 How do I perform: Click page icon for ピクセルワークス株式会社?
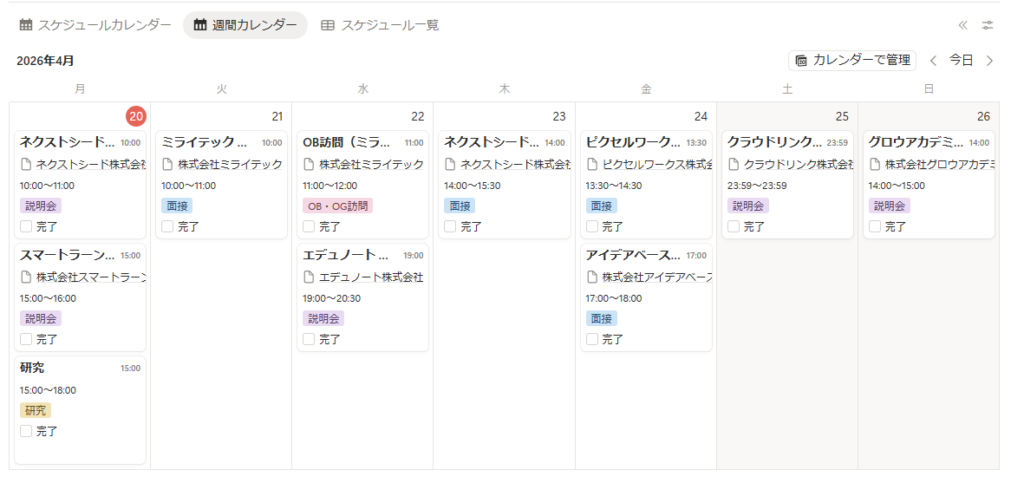(592, 164)
